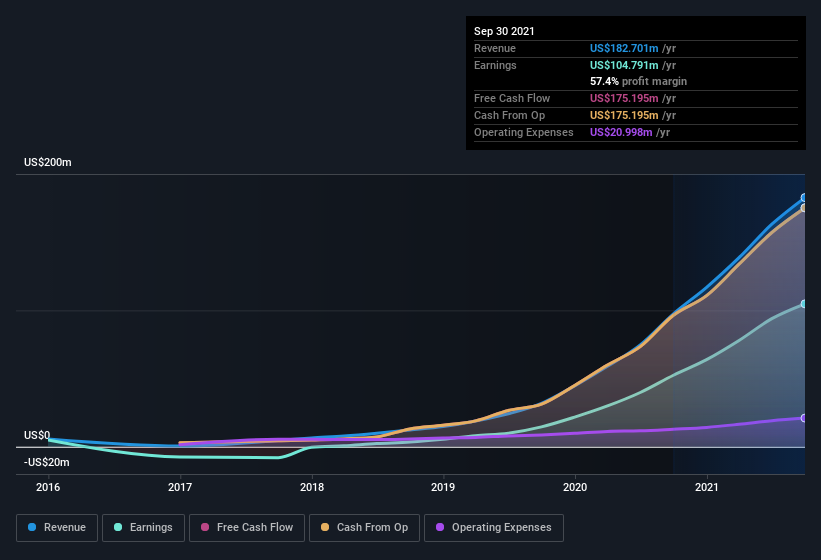Click the US$175.195m Cash From Op value

[624, 115]
